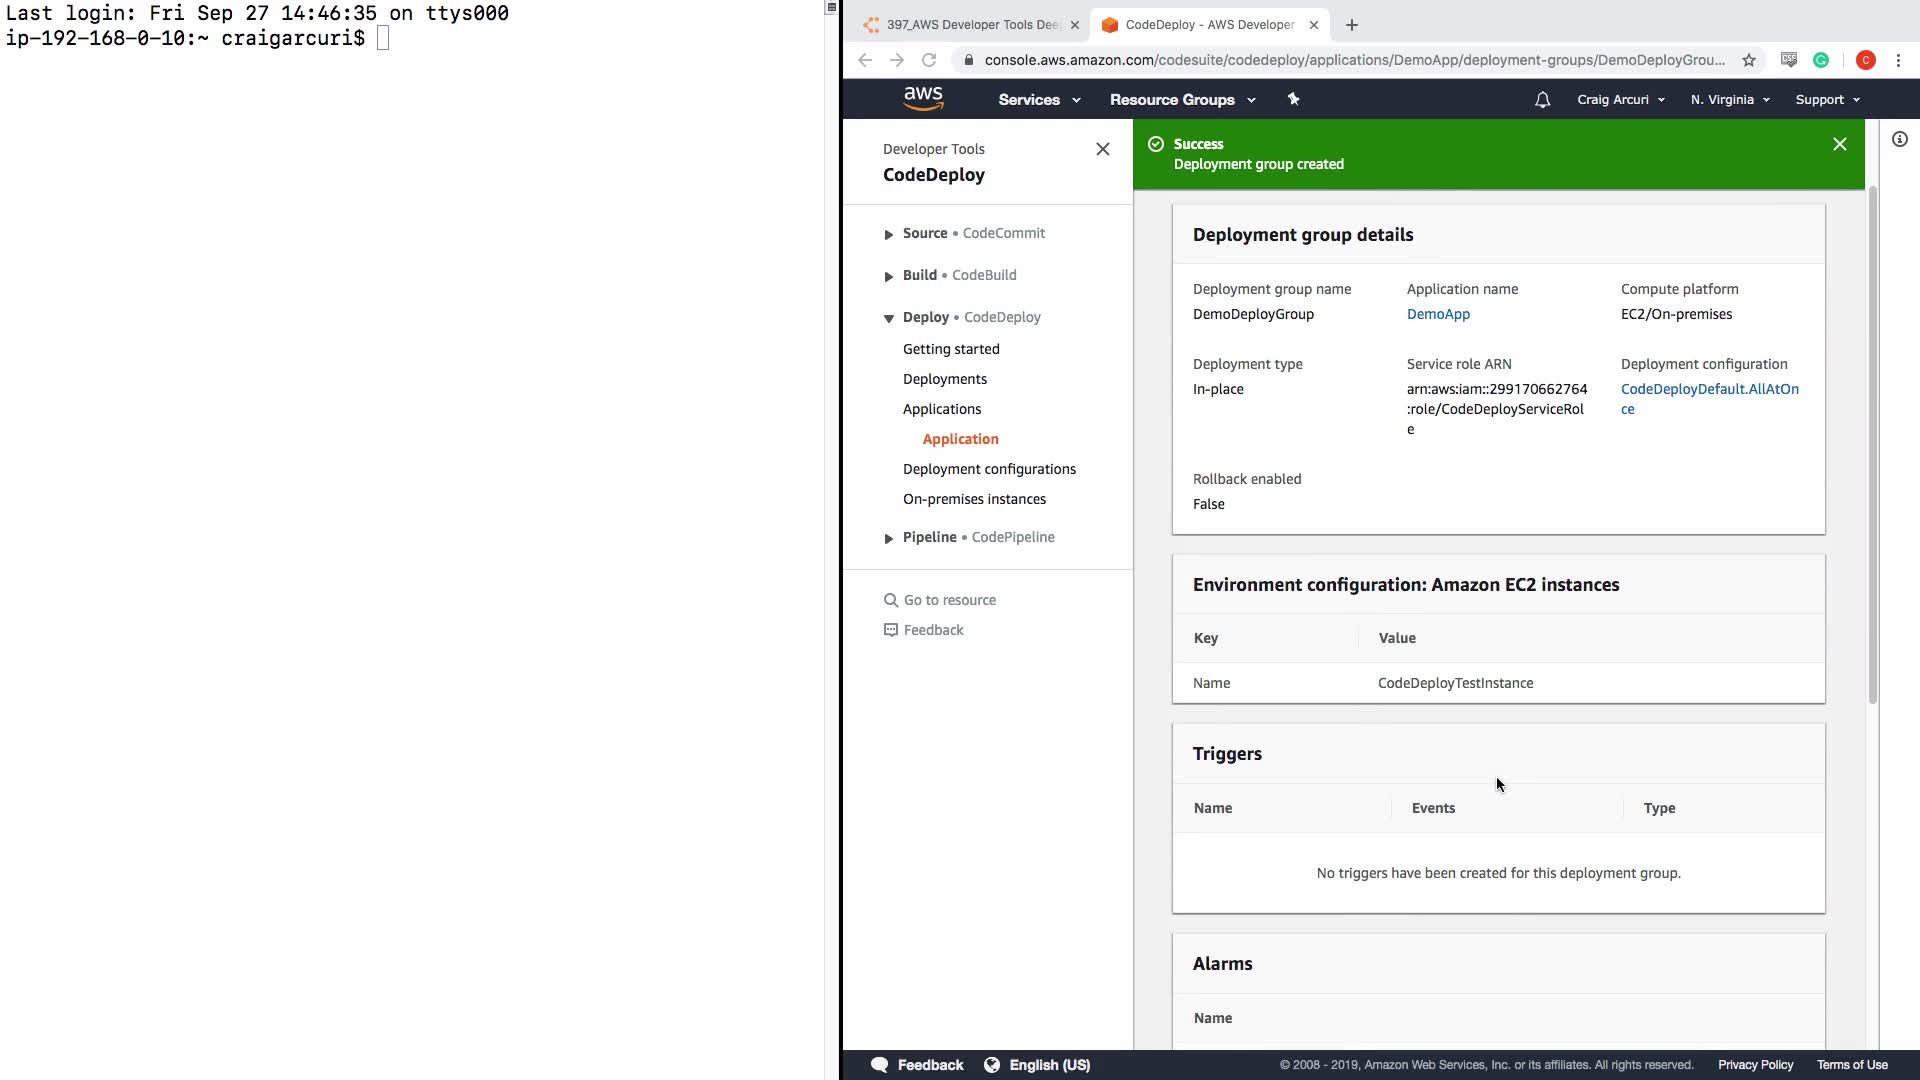The width and height of the screenshot is (1920, 1080).
Task: Close the Developer Tools sidebar
Action: click(x=1102, y=149)
